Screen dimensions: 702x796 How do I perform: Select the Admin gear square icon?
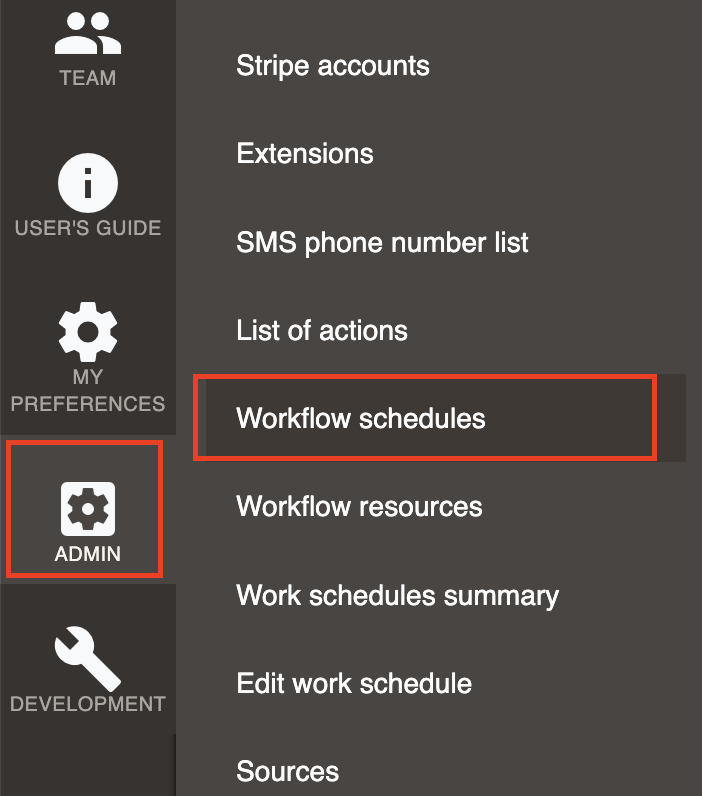(88, 509)
